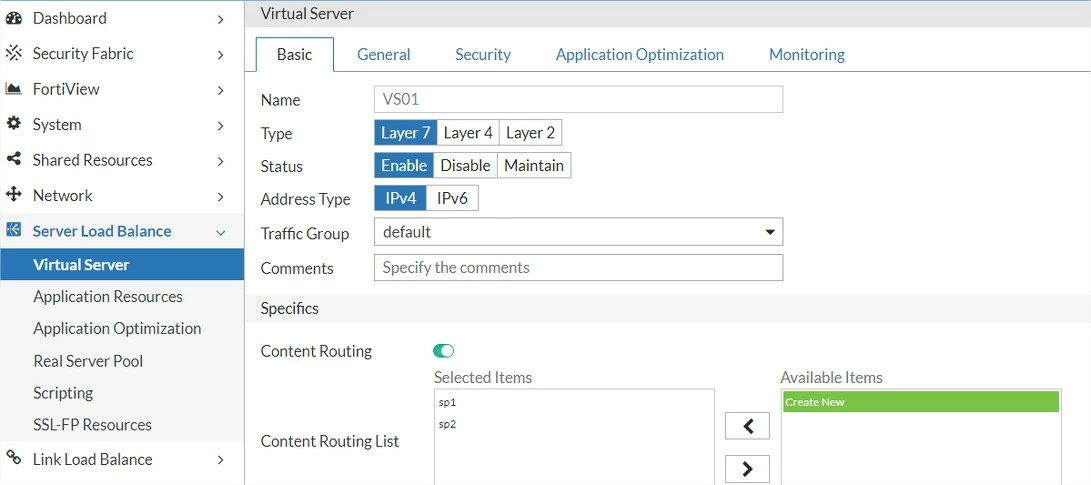Click the FortiView menu label
Screen dimensions: 1091x485
[66, 89]
